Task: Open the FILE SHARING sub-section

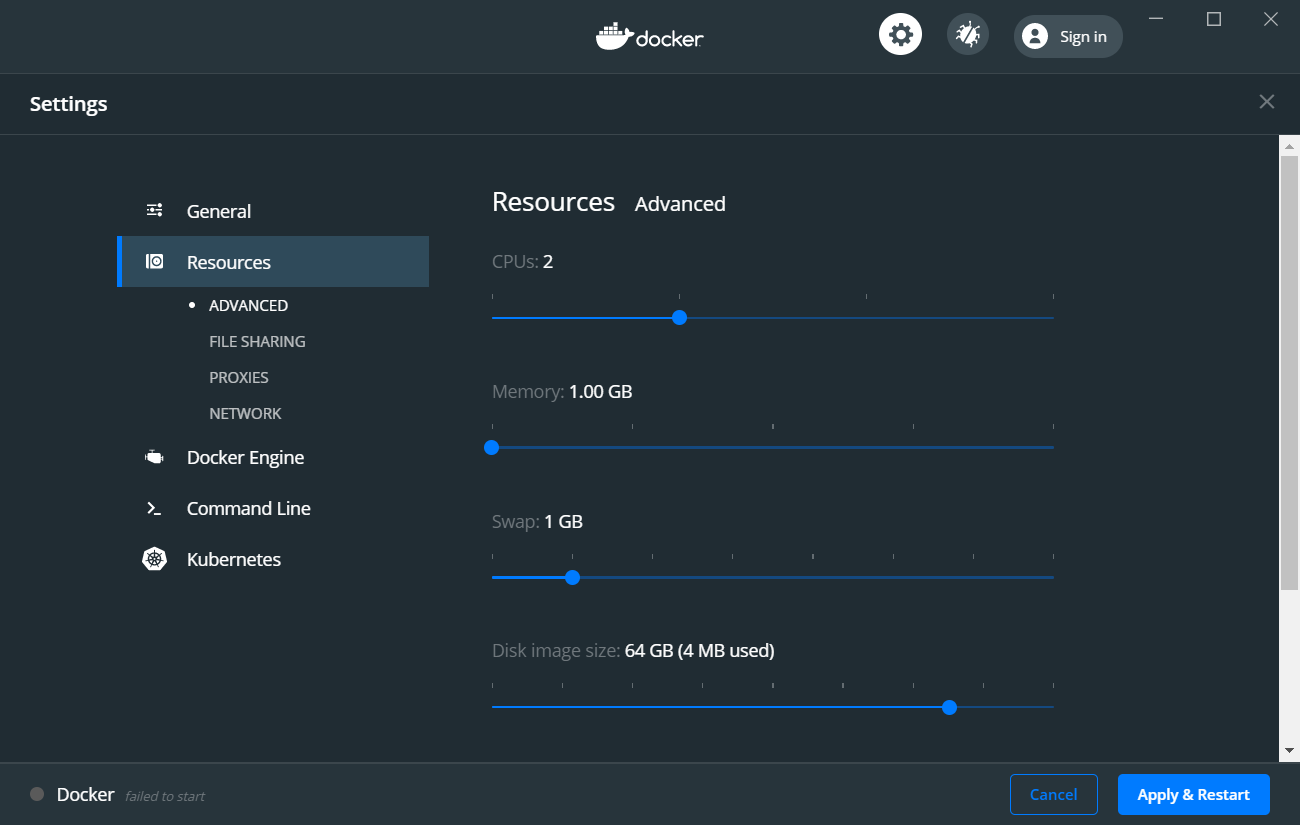Action: pos(257,341)
